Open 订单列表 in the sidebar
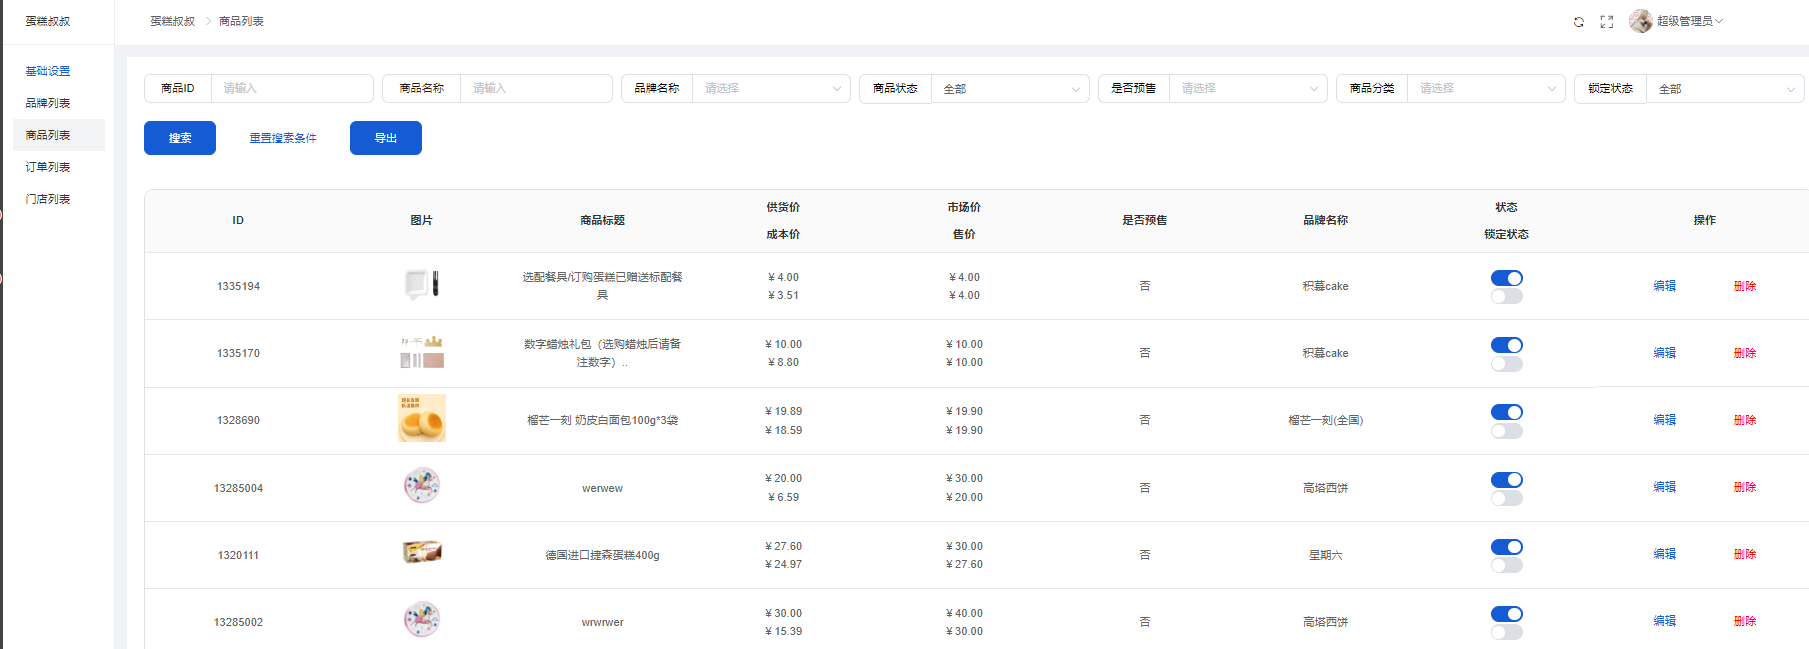The height and width of the screenshot is (649, 1809). point(48,167)
